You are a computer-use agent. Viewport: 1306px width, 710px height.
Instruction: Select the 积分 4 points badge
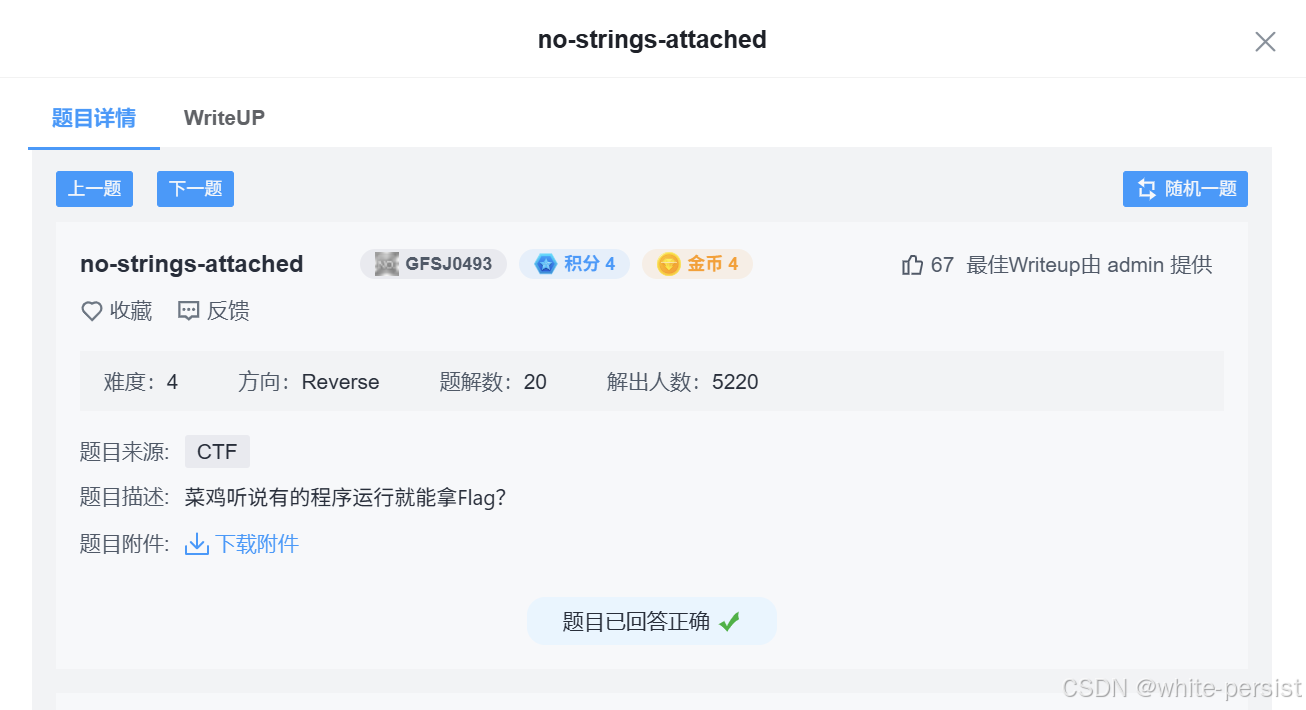(574, 263)
